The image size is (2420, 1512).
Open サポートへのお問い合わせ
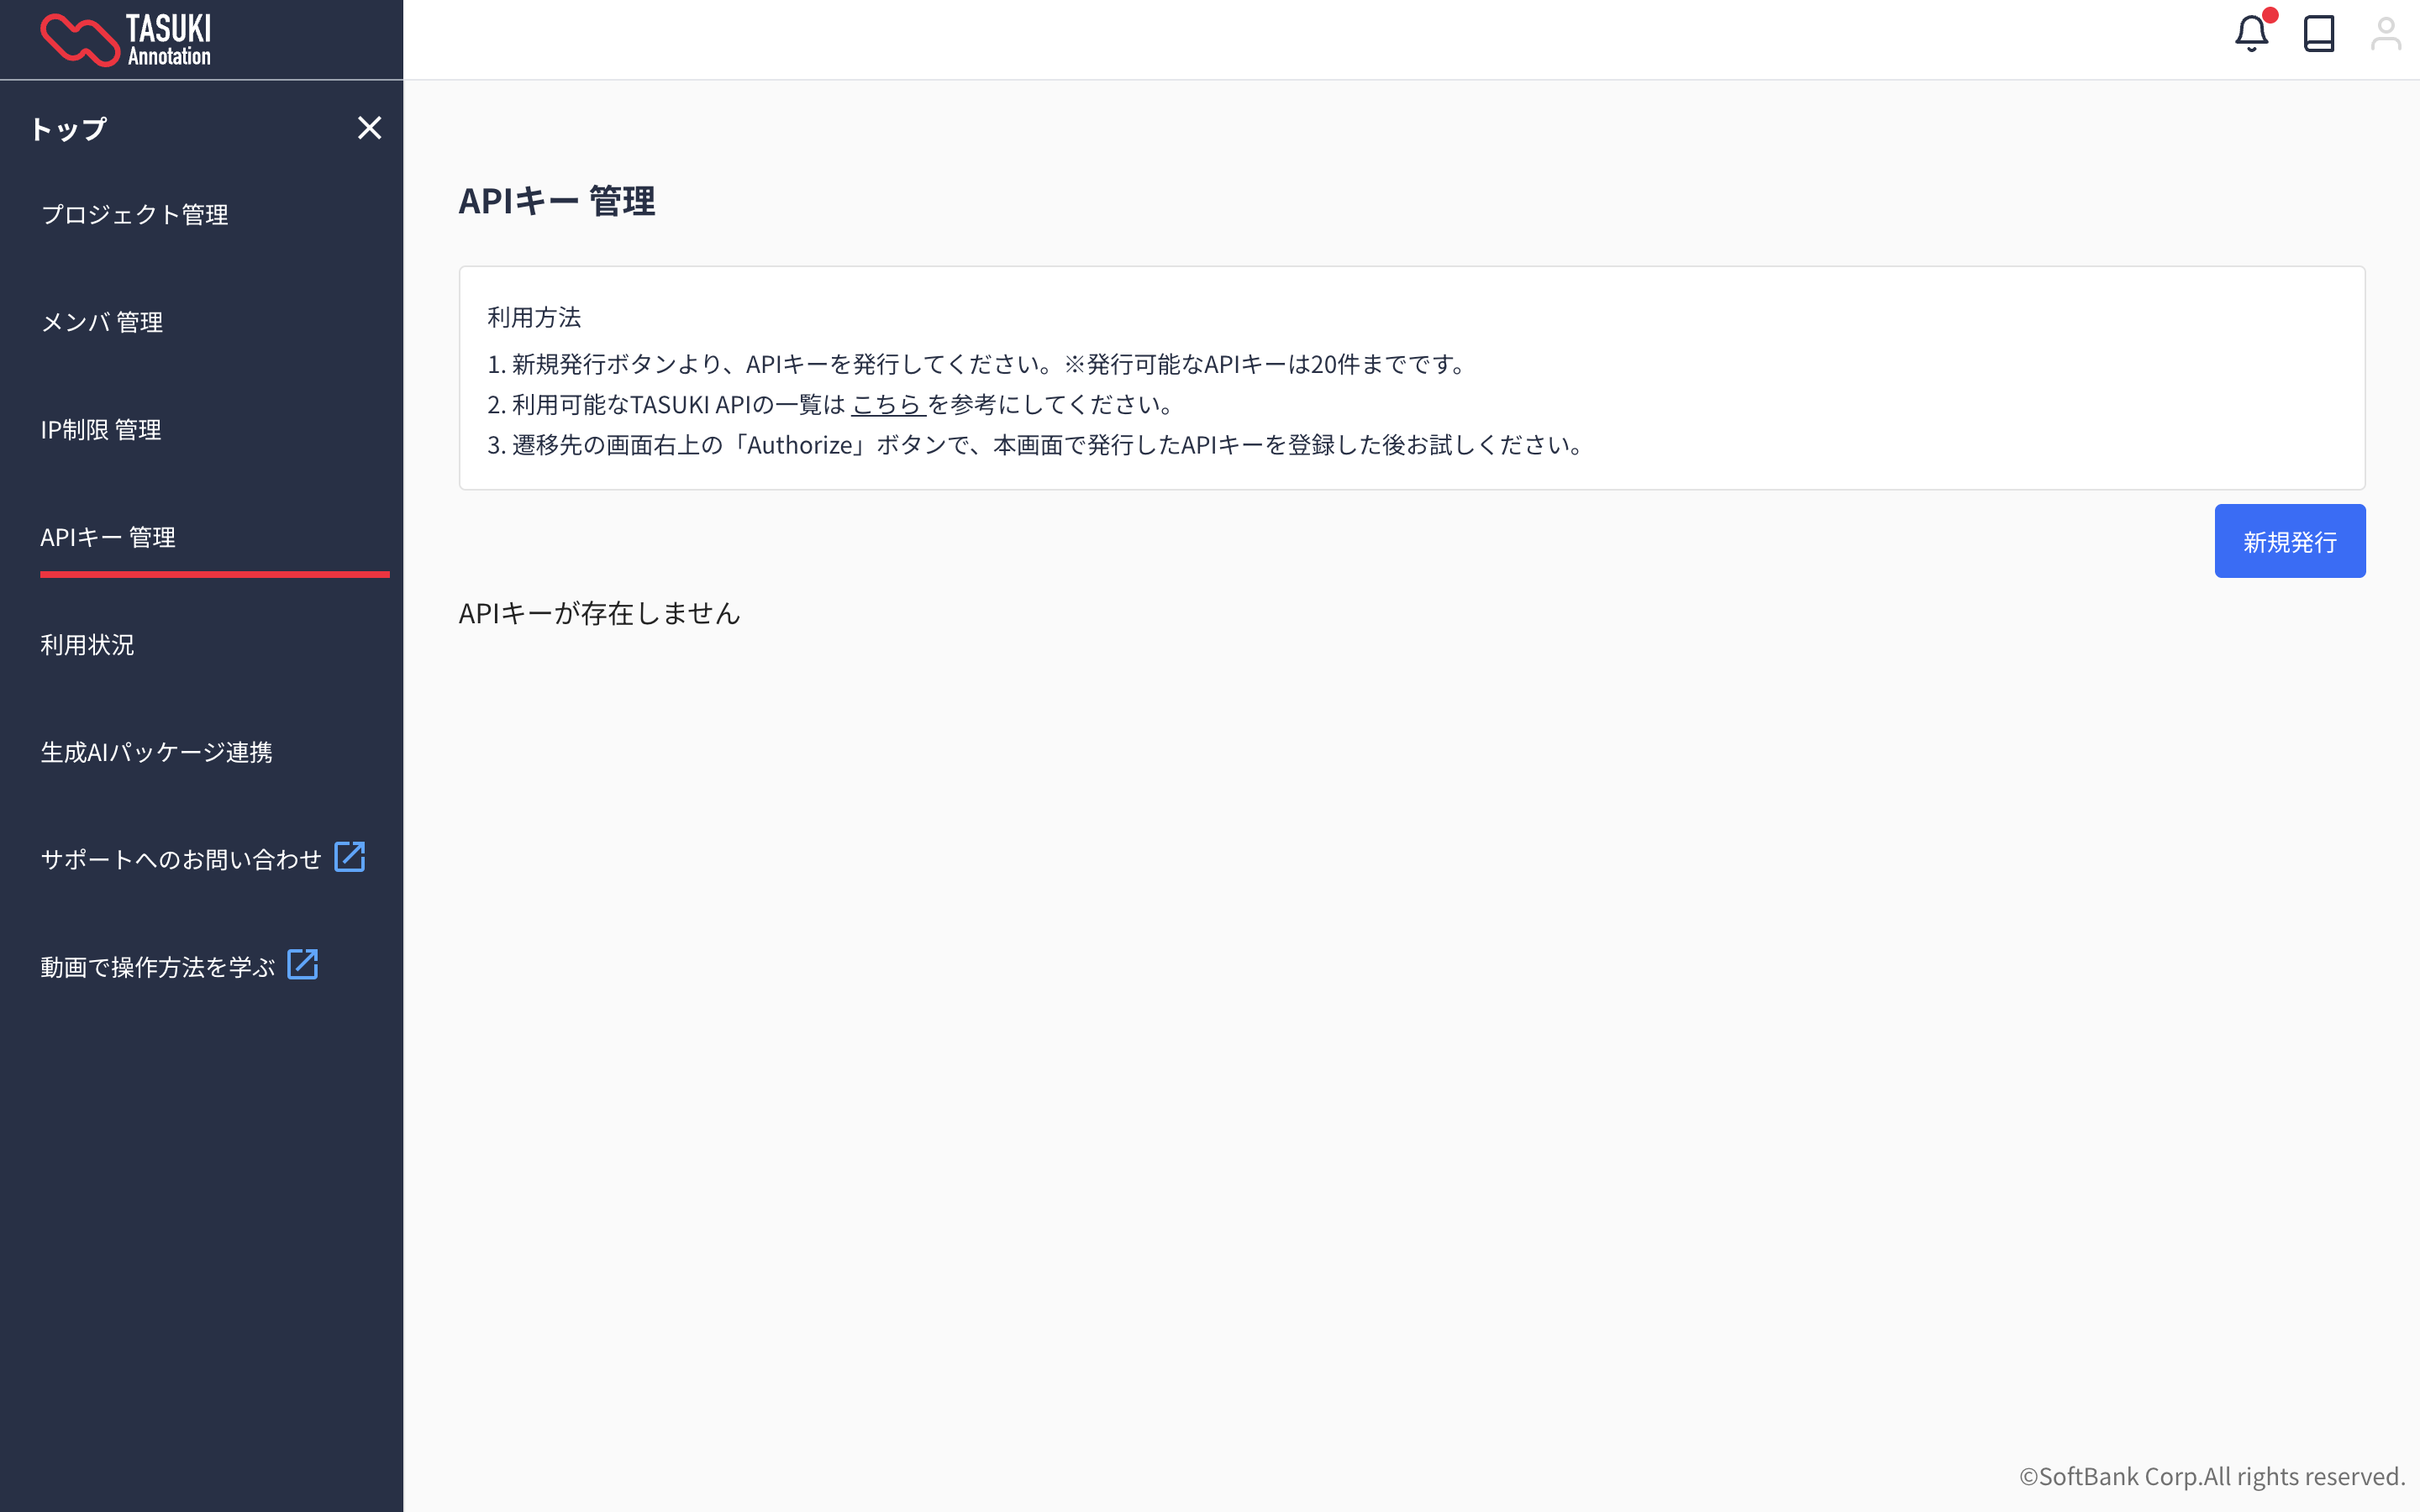point(182,856)
